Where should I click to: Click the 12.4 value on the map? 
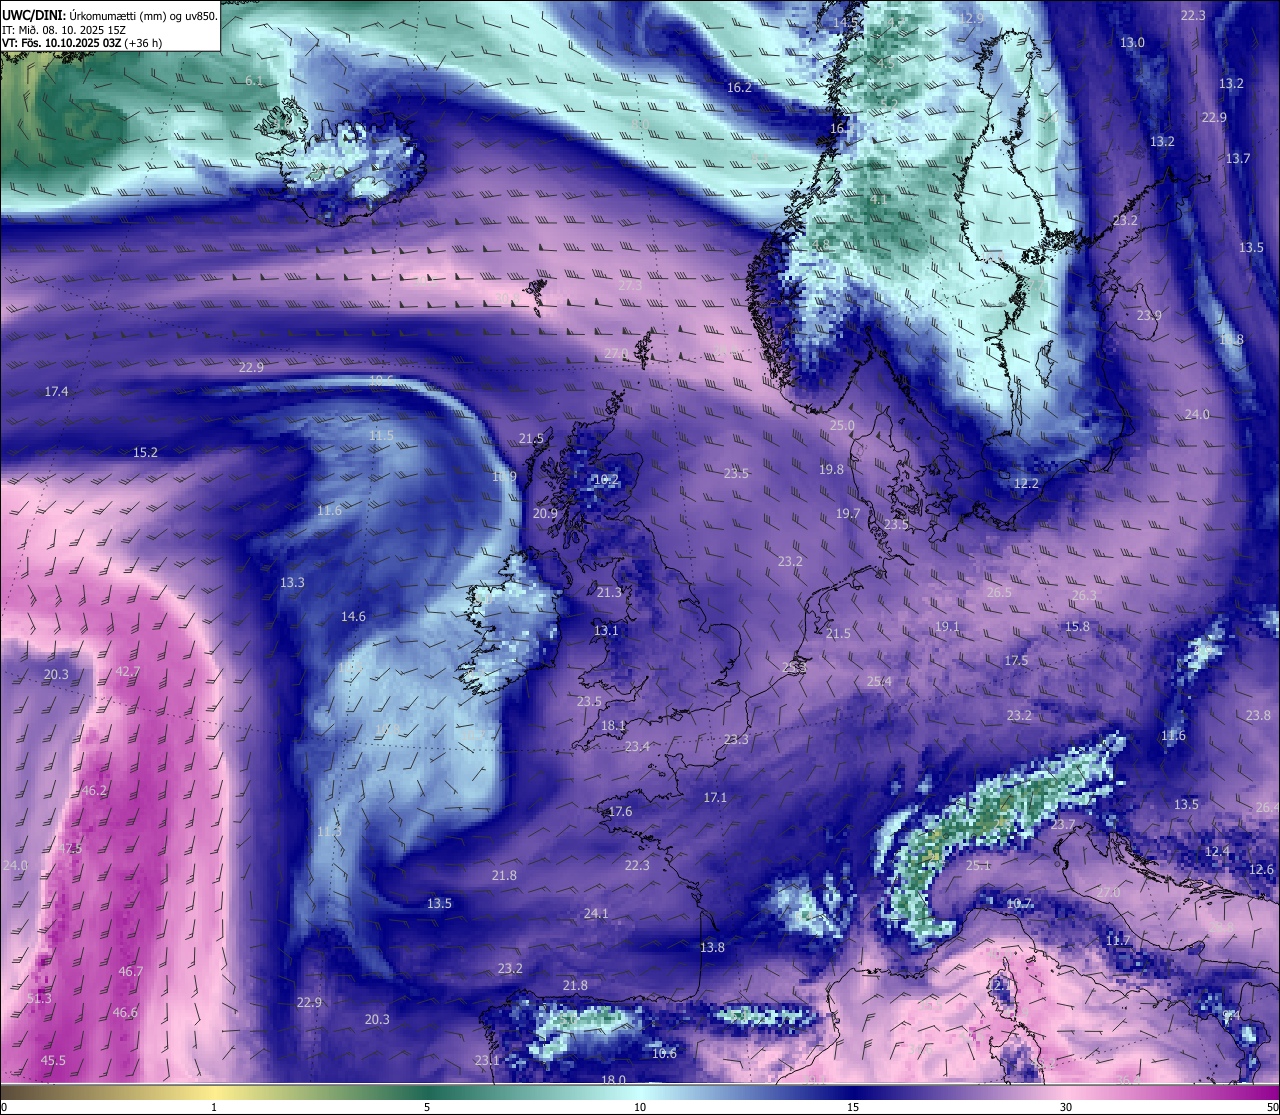1217,851
